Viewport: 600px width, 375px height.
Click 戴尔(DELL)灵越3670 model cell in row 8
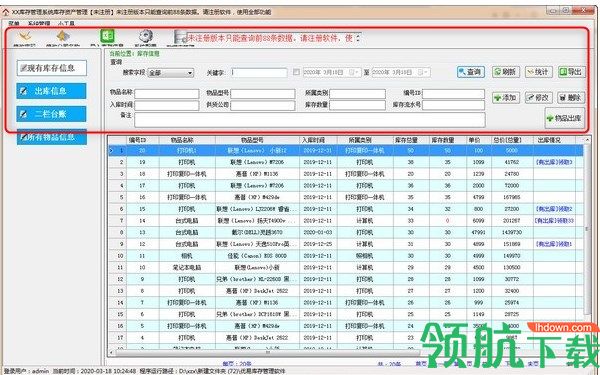click(x=257, y=232)
